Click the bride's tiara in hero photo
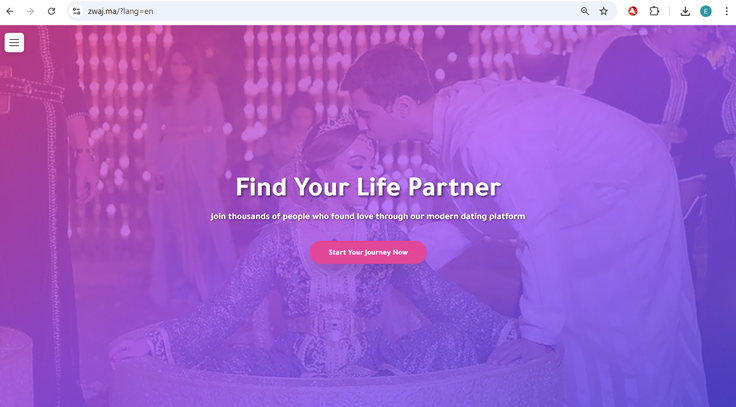The height and width of the screenshot is (407, 736). coord(336,124)
